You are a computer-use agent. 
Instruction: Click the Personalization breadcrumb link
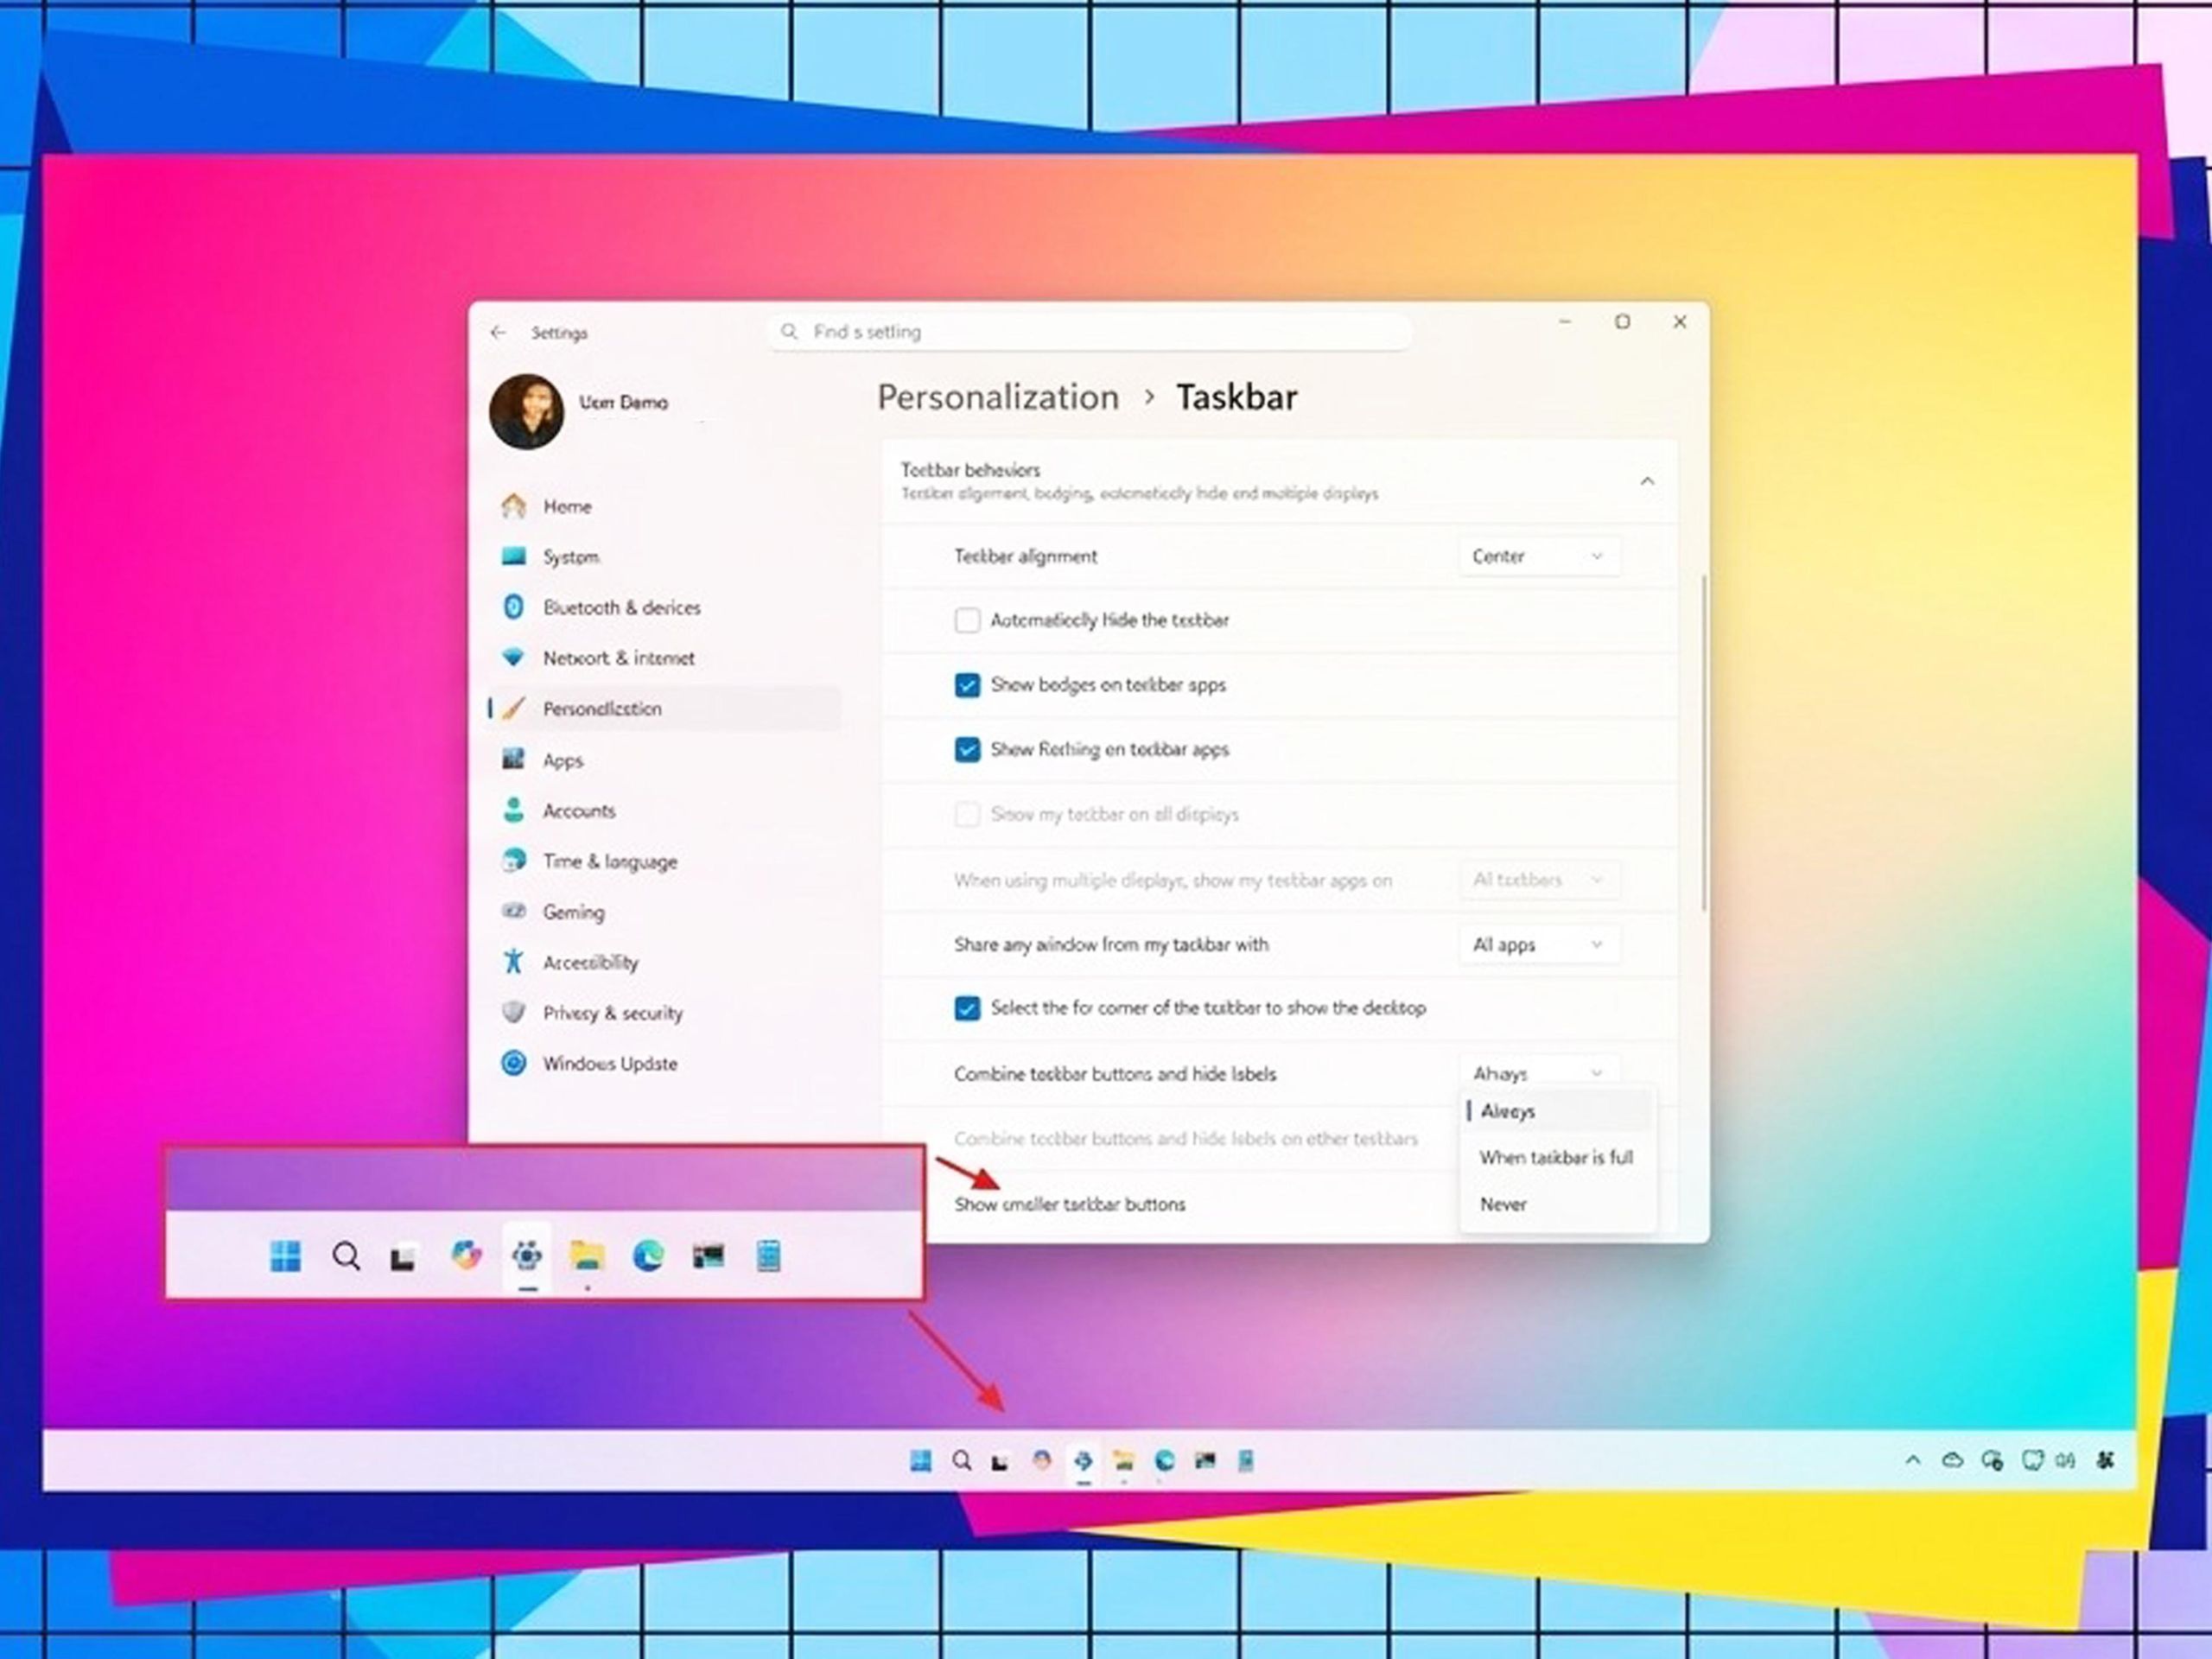click(x=997, y=397)
